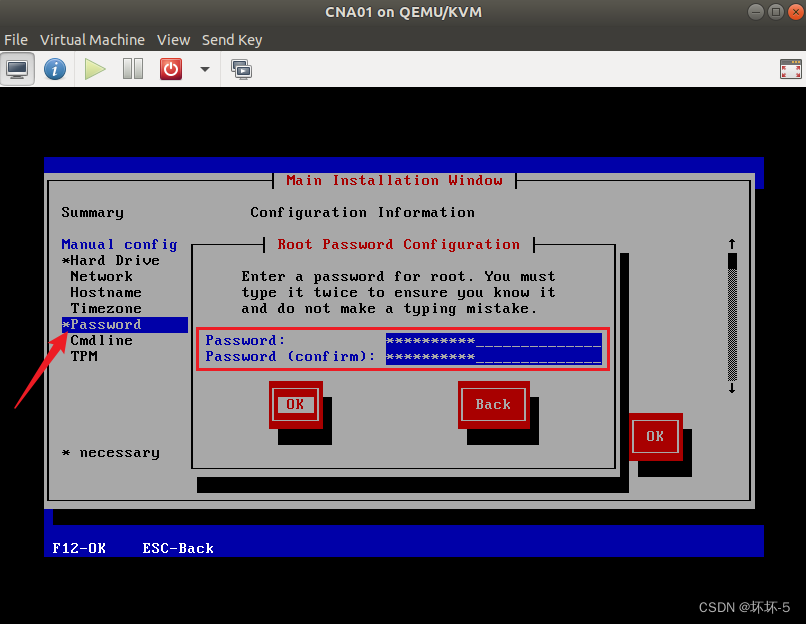Open VM snapshots with the dual-screen icon
The width and height of the screenshot is (806, 624).
(240, 69)
